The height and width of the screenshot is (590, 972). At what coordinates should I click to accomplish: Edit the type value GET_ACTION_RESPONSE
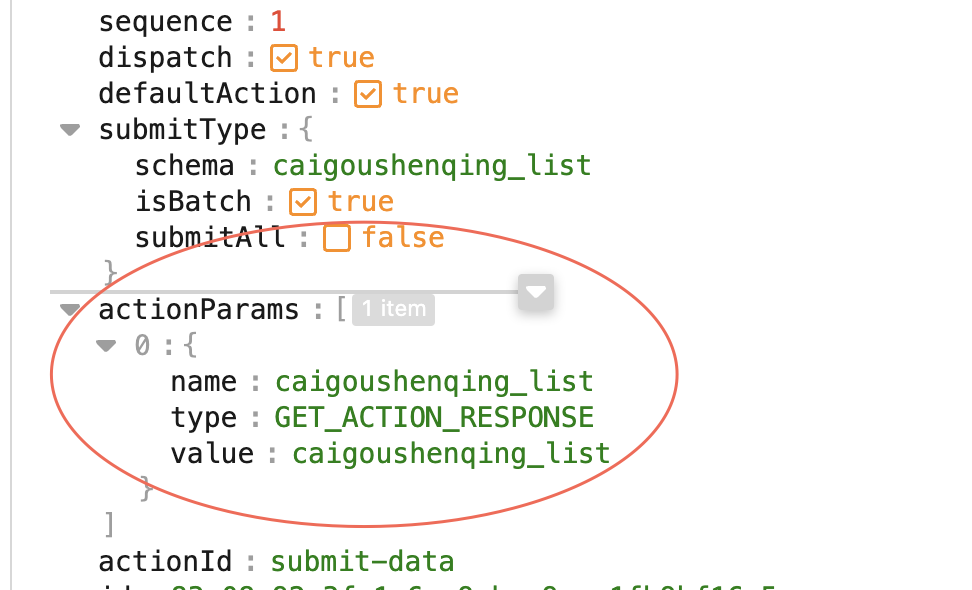point(435,418)
